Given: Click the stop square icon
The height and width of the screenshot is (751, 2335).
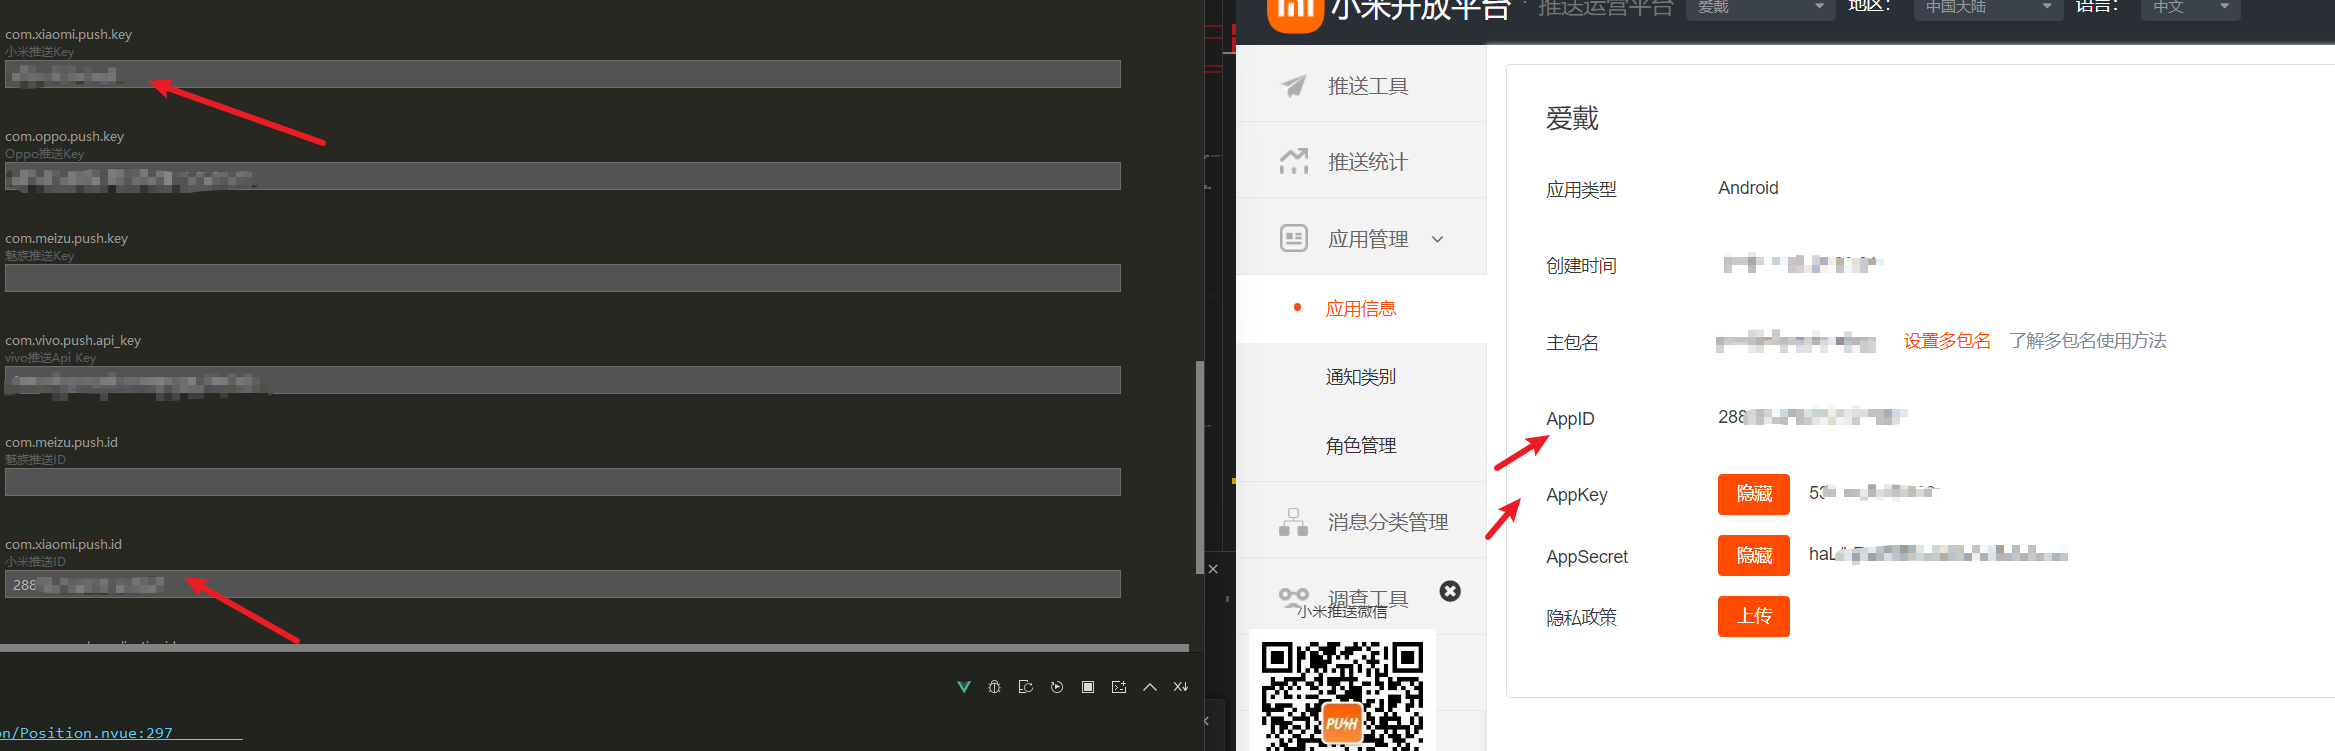Looking at the screenshot, I should [x=1088, y=687].
